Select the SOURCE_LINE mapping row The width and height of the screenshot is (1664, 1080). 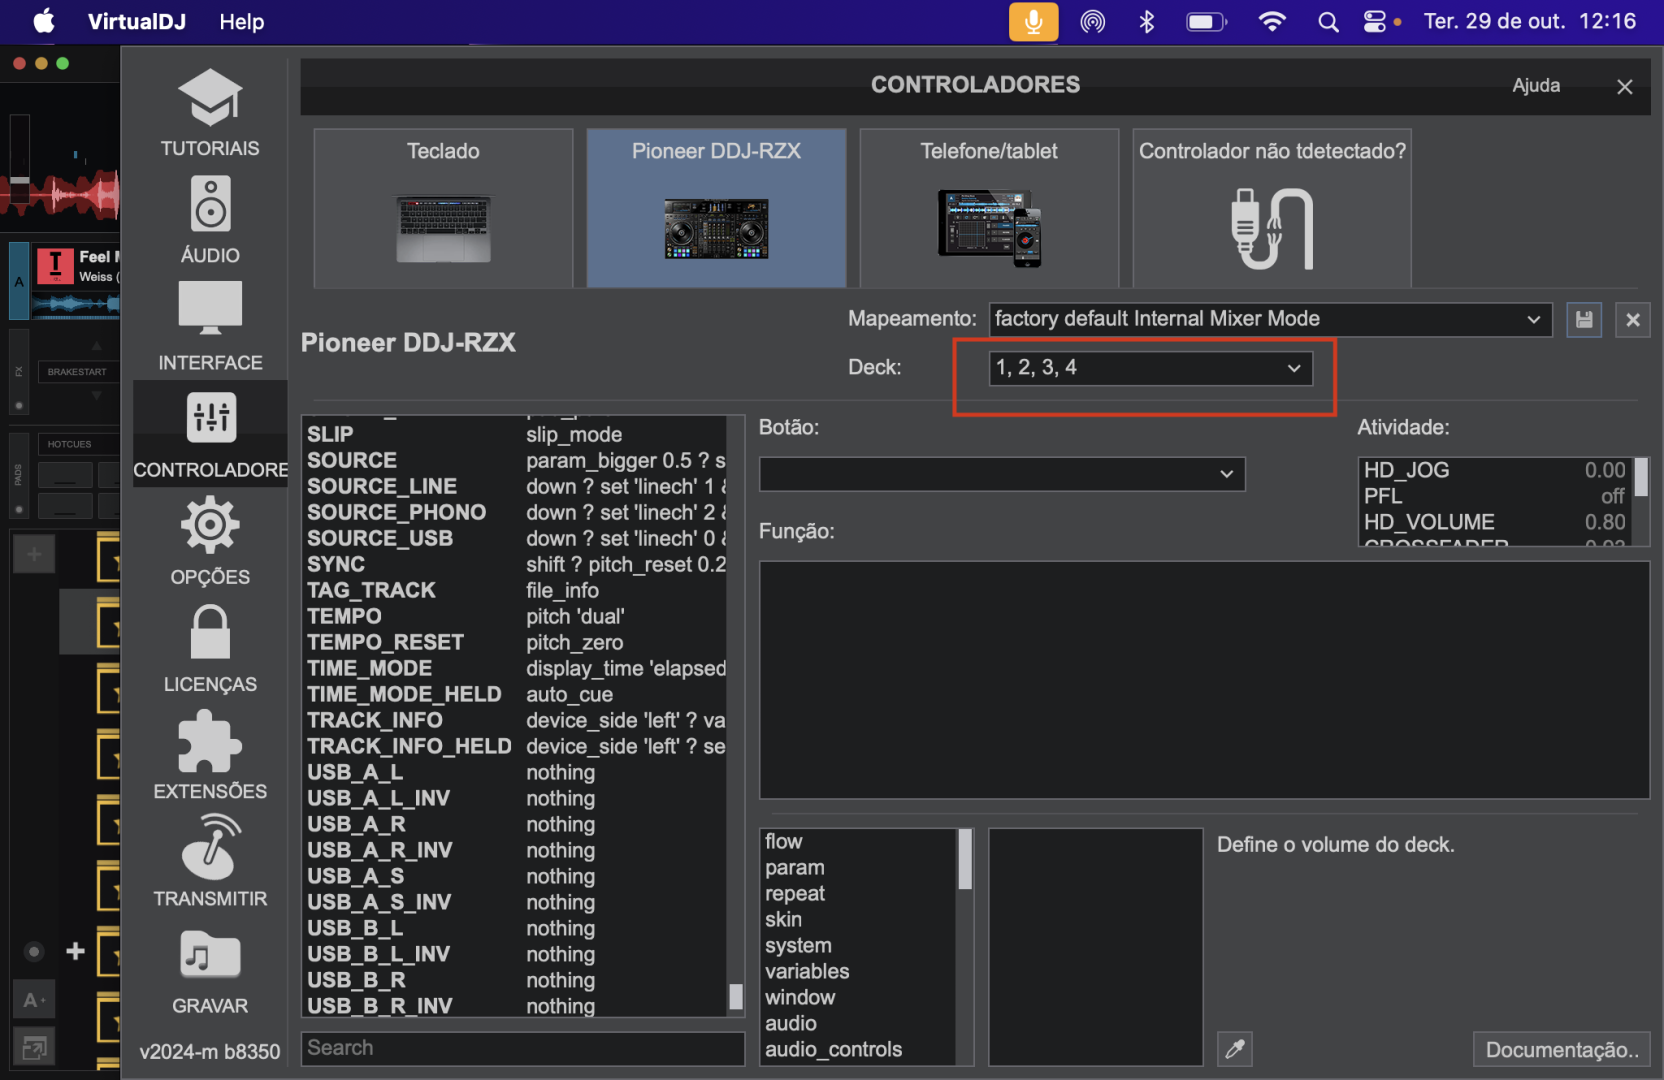(515, 487)
